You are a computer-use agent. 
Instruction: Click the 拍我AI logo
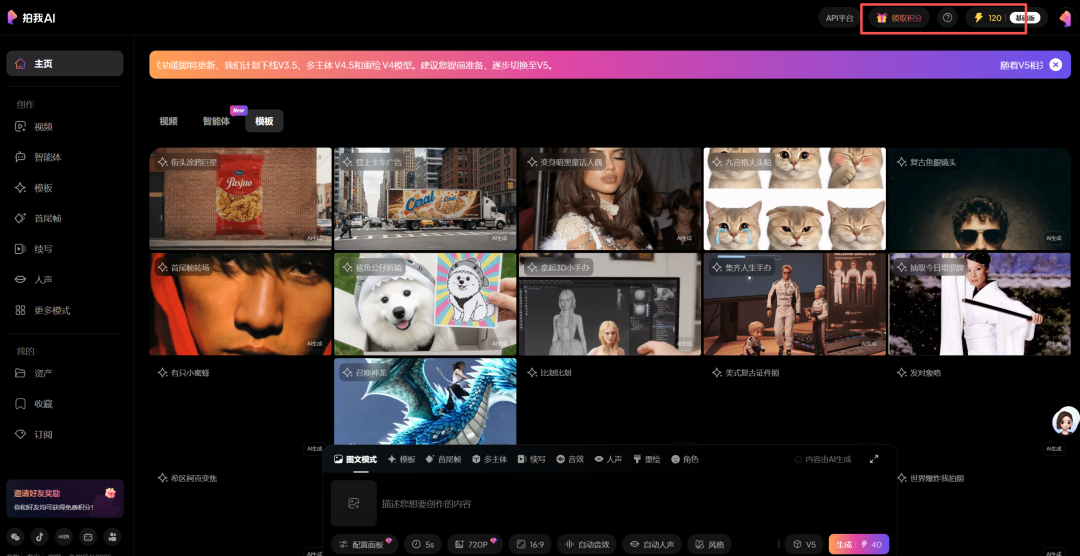[x=31, y=18]
